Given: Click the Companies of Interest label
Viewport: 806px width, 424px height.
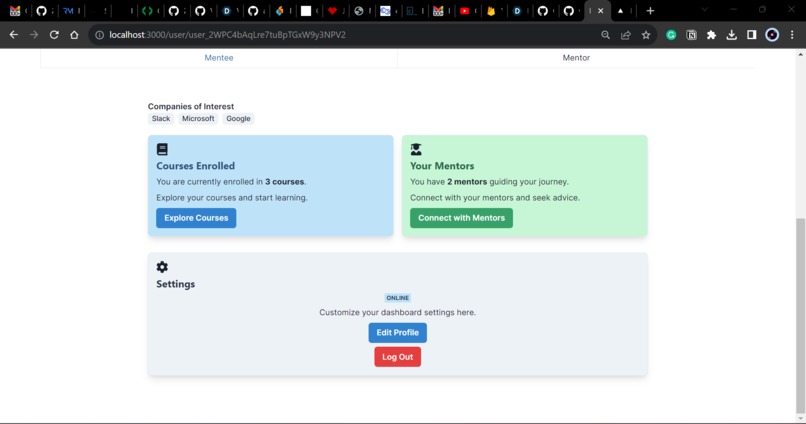Looking at the screenshot, I should click(x=191, y=106).
